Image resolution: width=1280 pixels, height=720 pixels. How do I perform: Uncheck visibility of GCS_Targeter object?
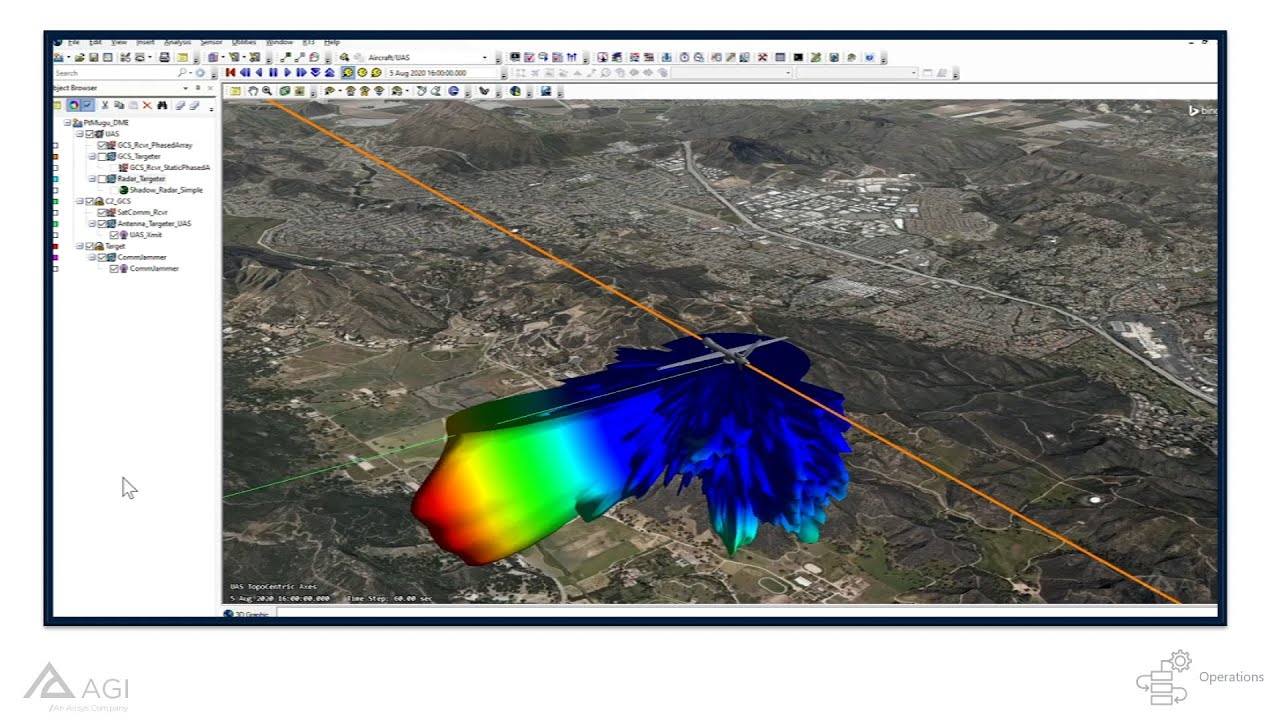click(101, 157)
